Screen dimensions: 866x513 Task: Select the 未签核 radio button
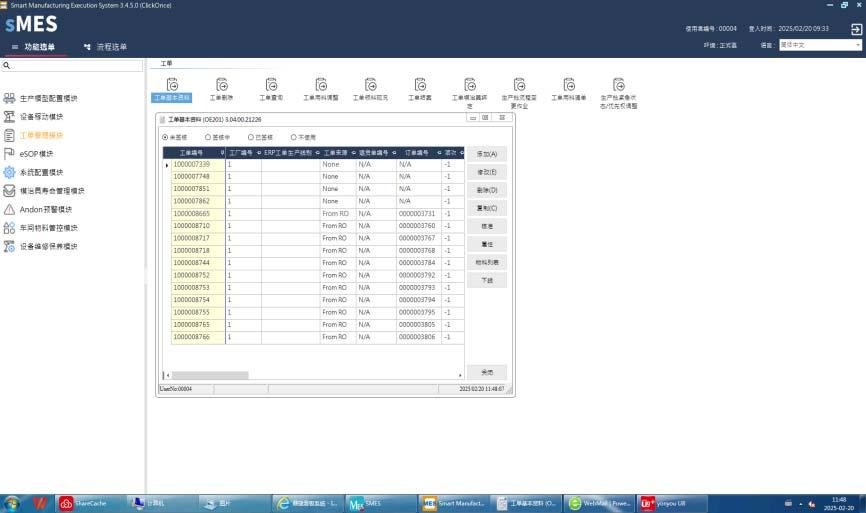coord(166,137)
